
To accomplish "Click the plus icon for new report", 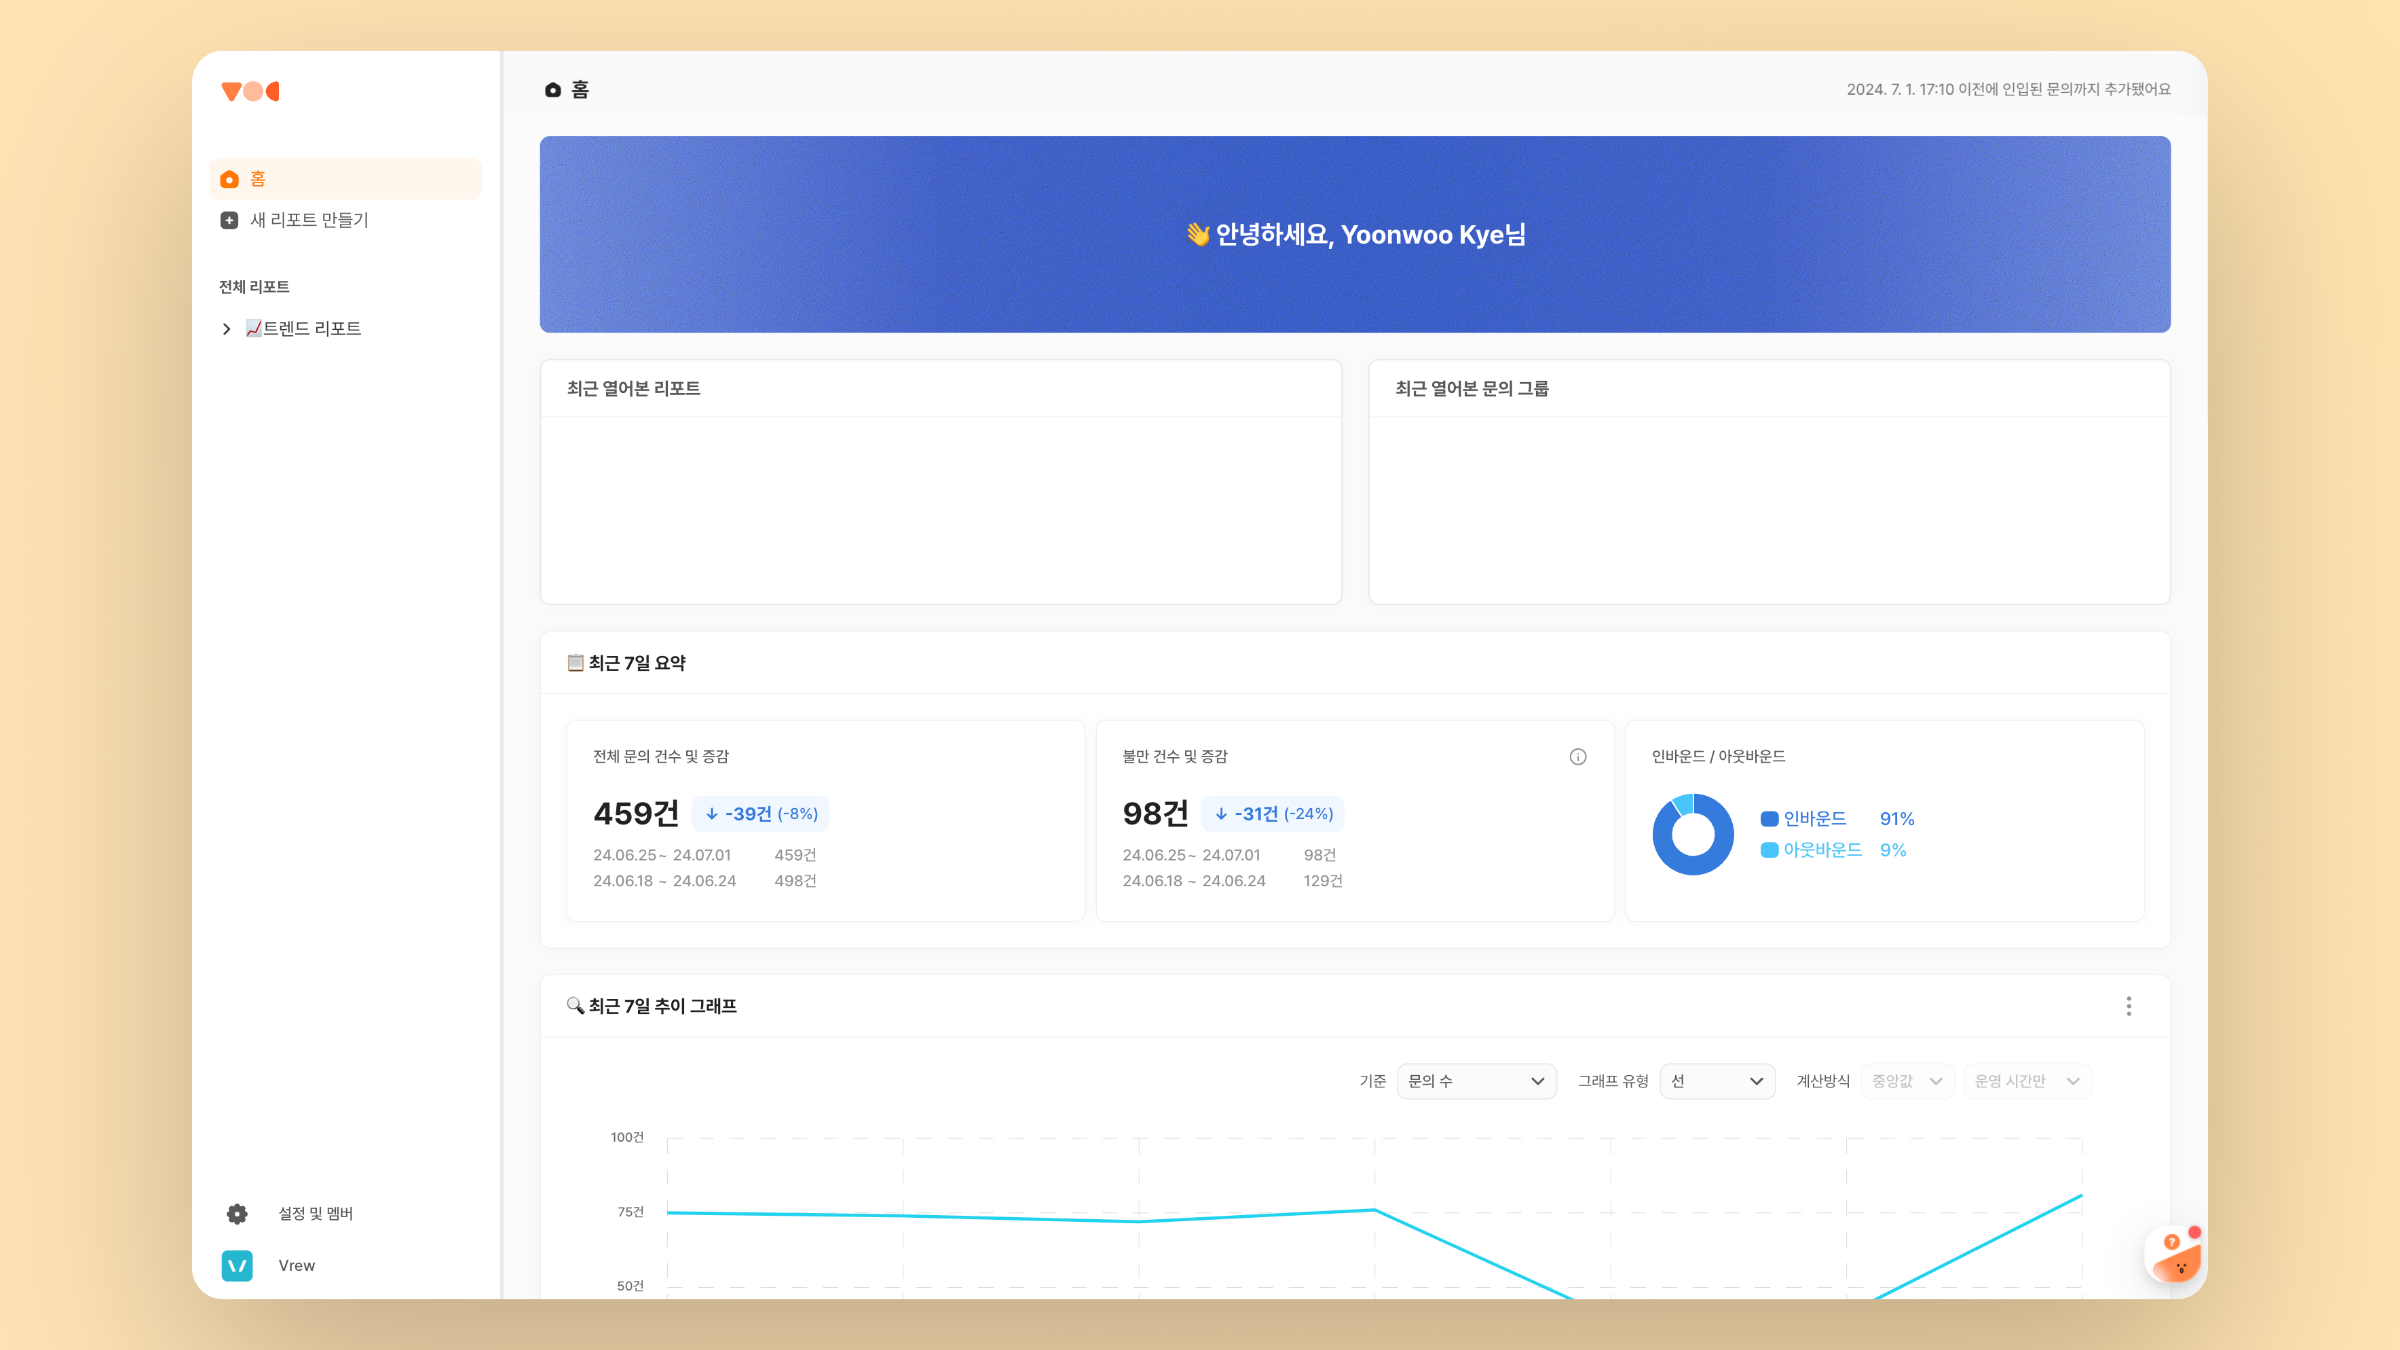I will [229, 220].
